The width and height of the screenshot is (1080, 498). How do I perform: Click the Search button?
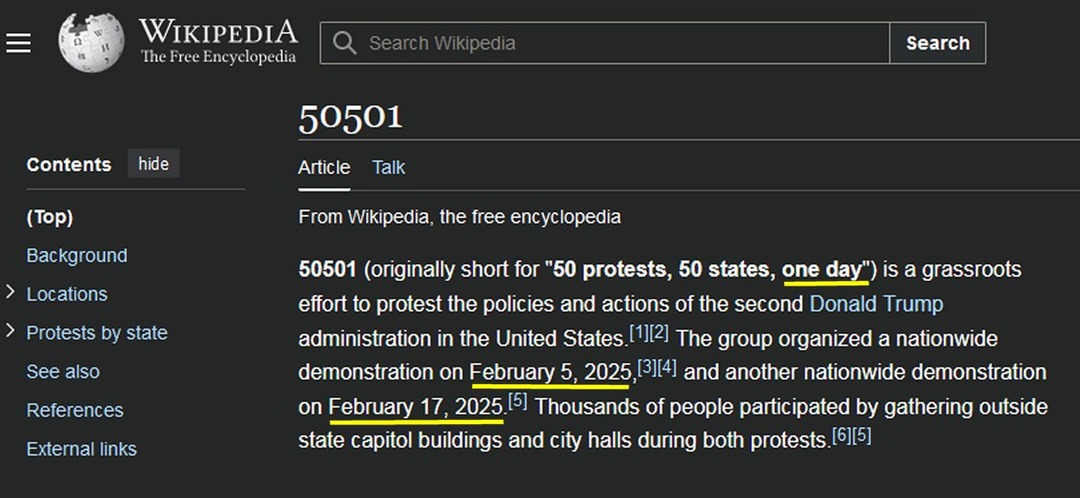pyautogui.click(x=937, y=43)
